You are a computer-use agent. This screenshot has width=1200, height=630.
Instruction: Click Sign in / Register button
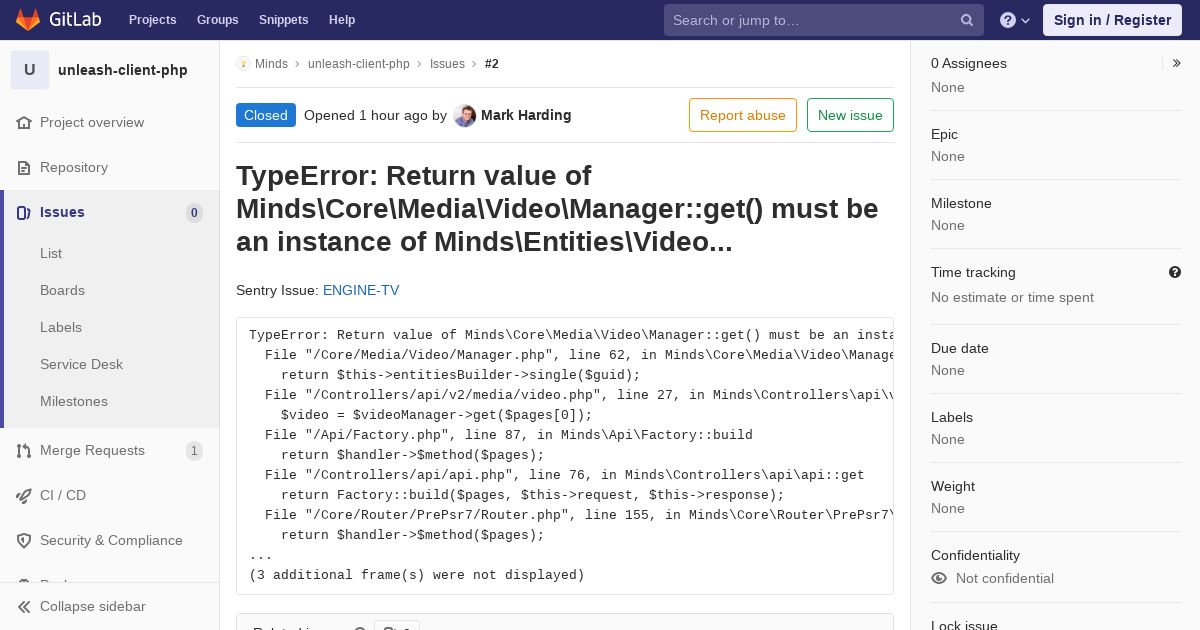(1112, 20)
